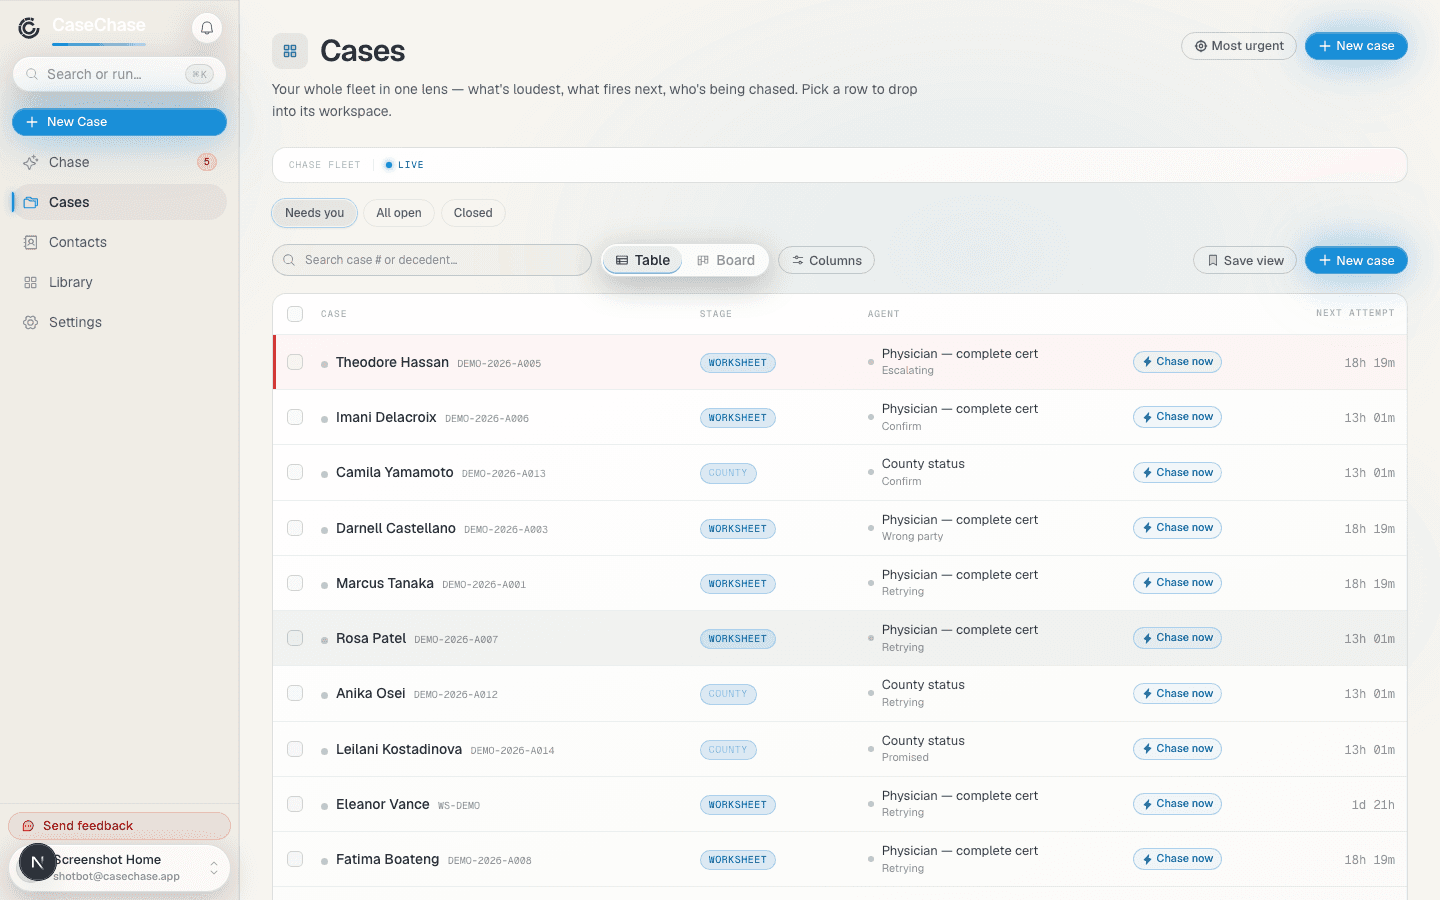This screenshot has height=900, width=1440.
Task: Chase now for Rosa Patel
Action: click(1177, 638)
